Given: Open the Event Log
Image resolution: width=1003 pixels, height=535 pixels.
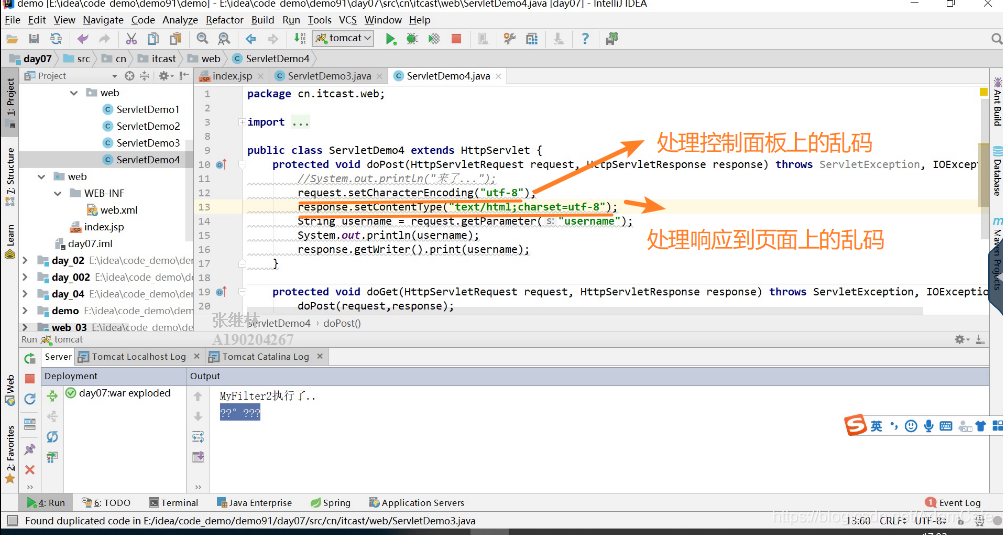Looking at the screenshot, I should click(953, 503).
